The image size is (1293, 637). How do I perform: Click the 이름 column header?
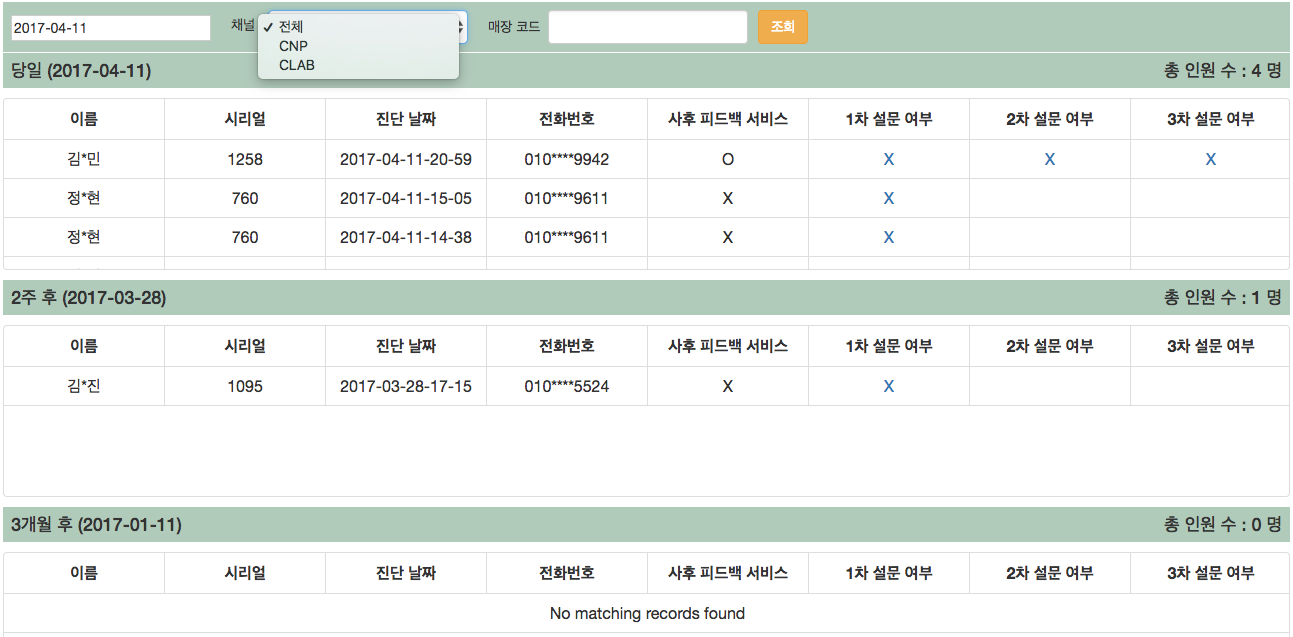[x=84, y=119]
